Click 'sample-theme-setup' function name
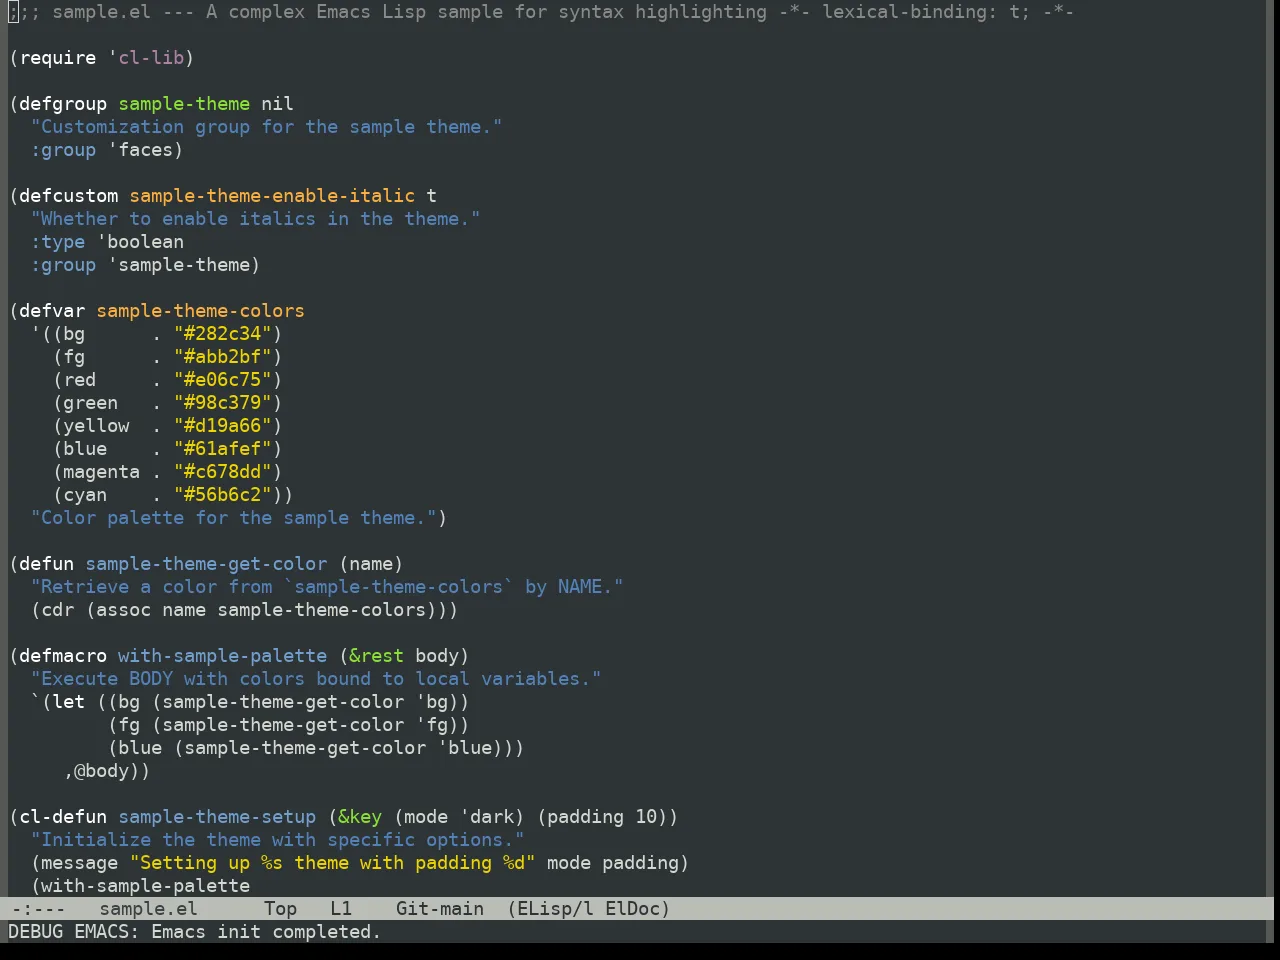Screen dimensions: 1280x960 [217, 817]
